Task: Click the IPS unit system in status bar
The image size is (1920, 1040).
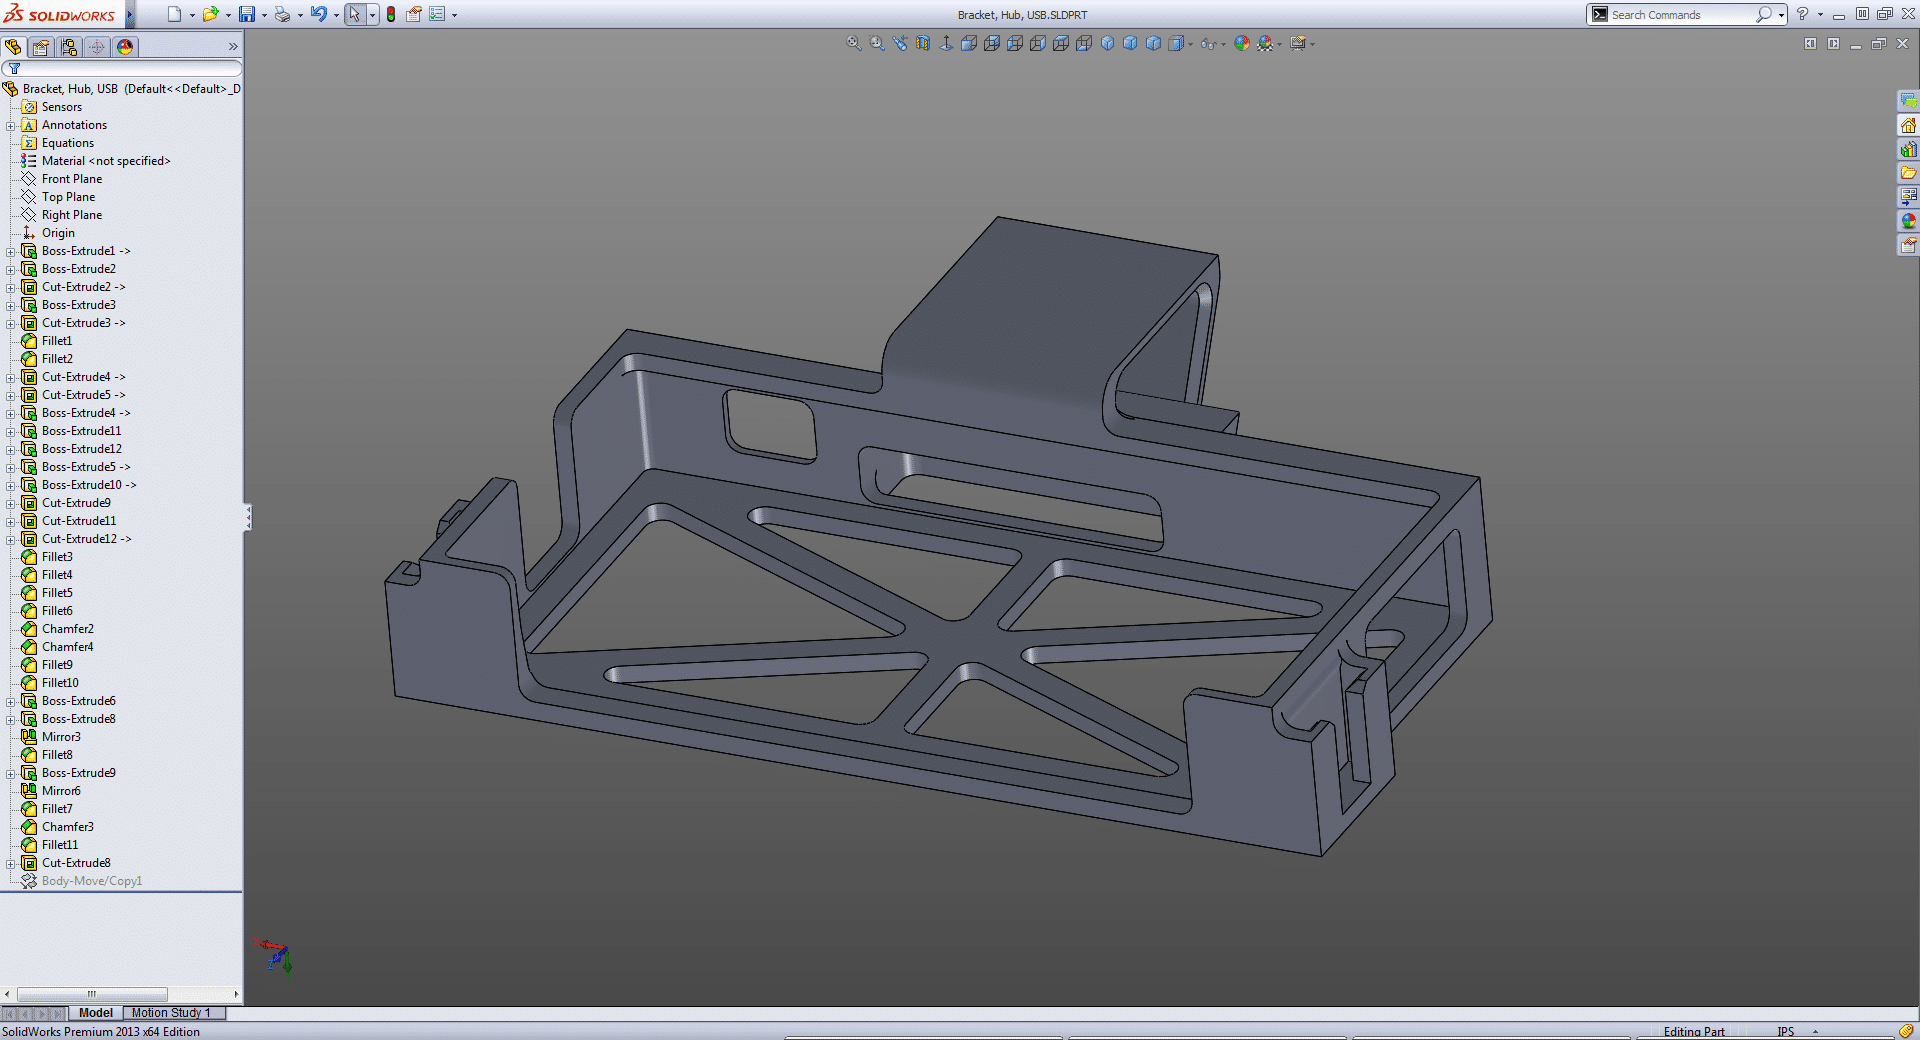Action: [1785, 1031]
